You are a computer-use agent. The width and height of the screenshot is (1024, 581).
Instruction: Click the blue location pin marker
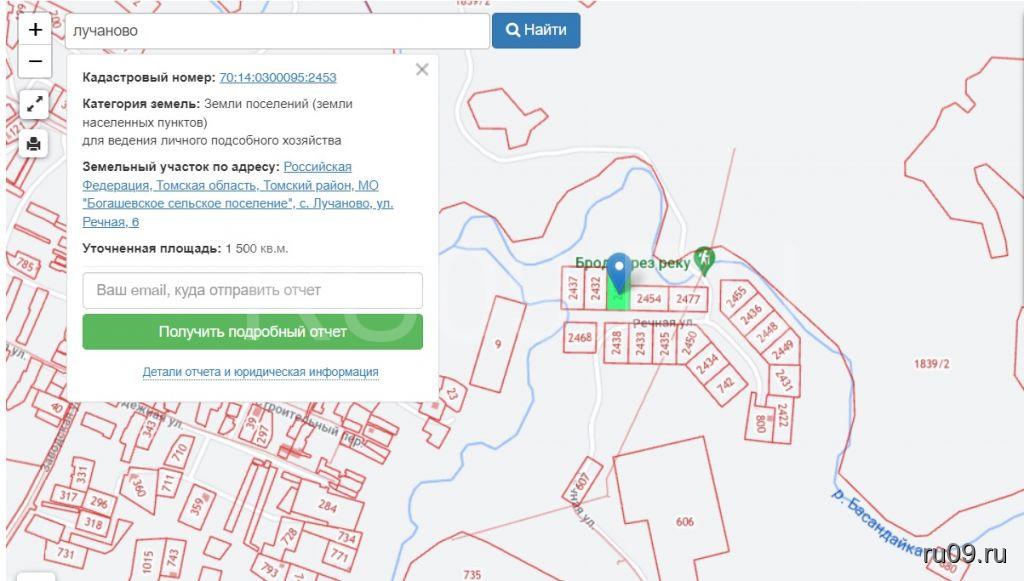[x=619, y=272]
